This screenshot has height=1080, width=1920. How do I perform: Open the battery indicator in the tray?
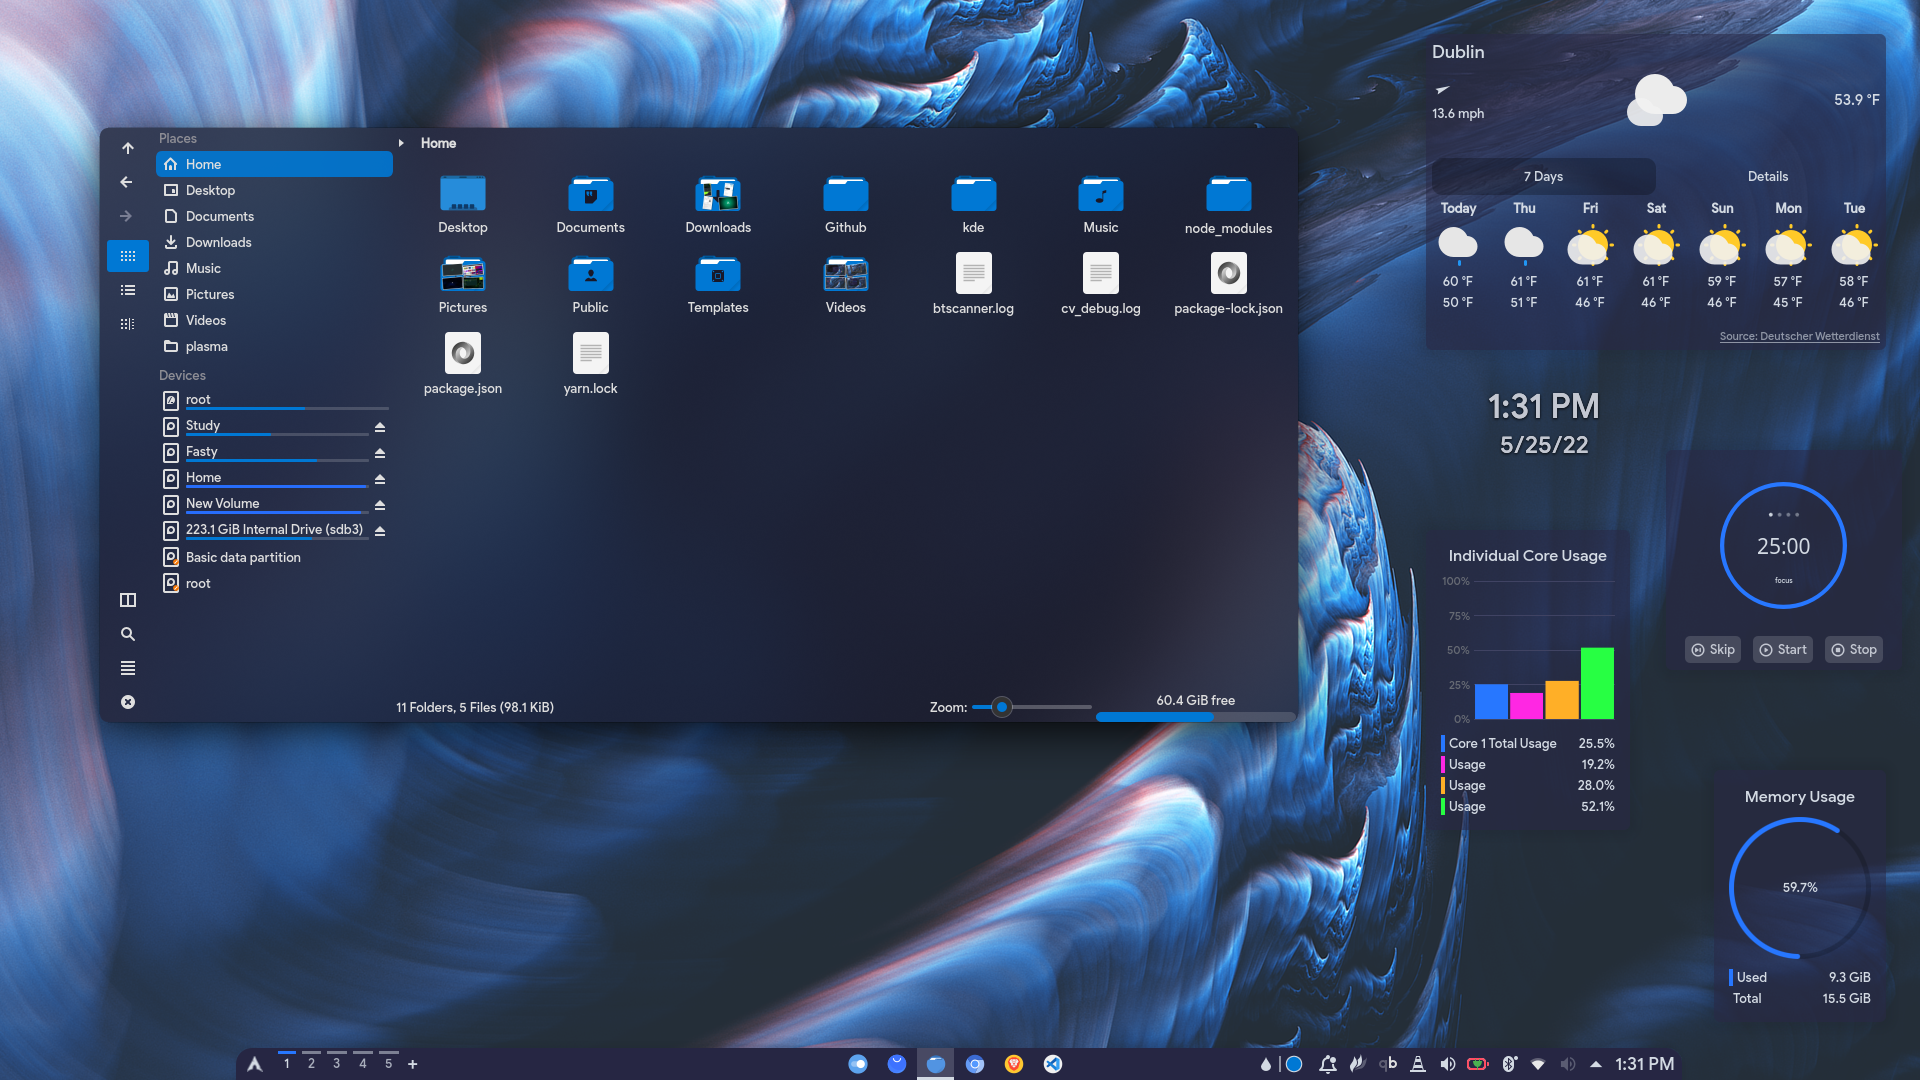(1478, 1064)
